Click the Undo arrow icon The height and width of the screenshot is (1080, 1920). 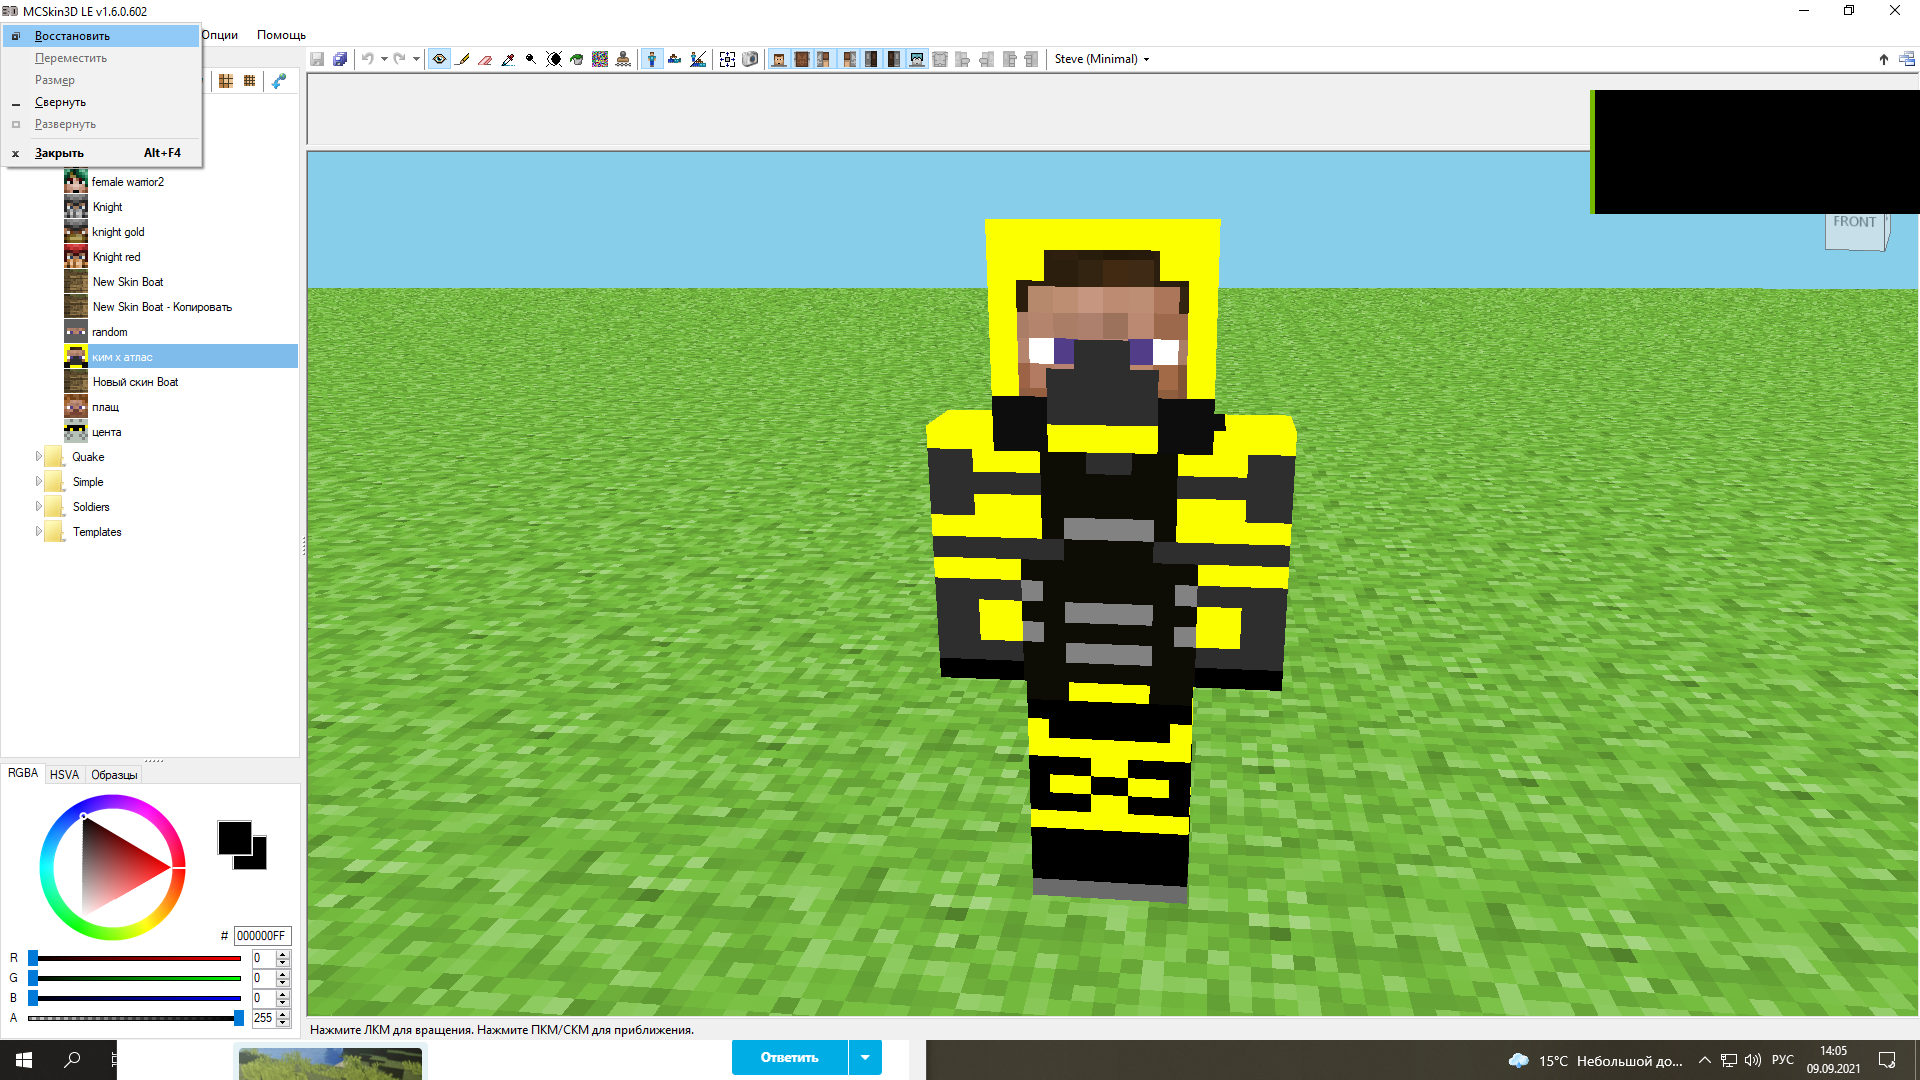367,59
